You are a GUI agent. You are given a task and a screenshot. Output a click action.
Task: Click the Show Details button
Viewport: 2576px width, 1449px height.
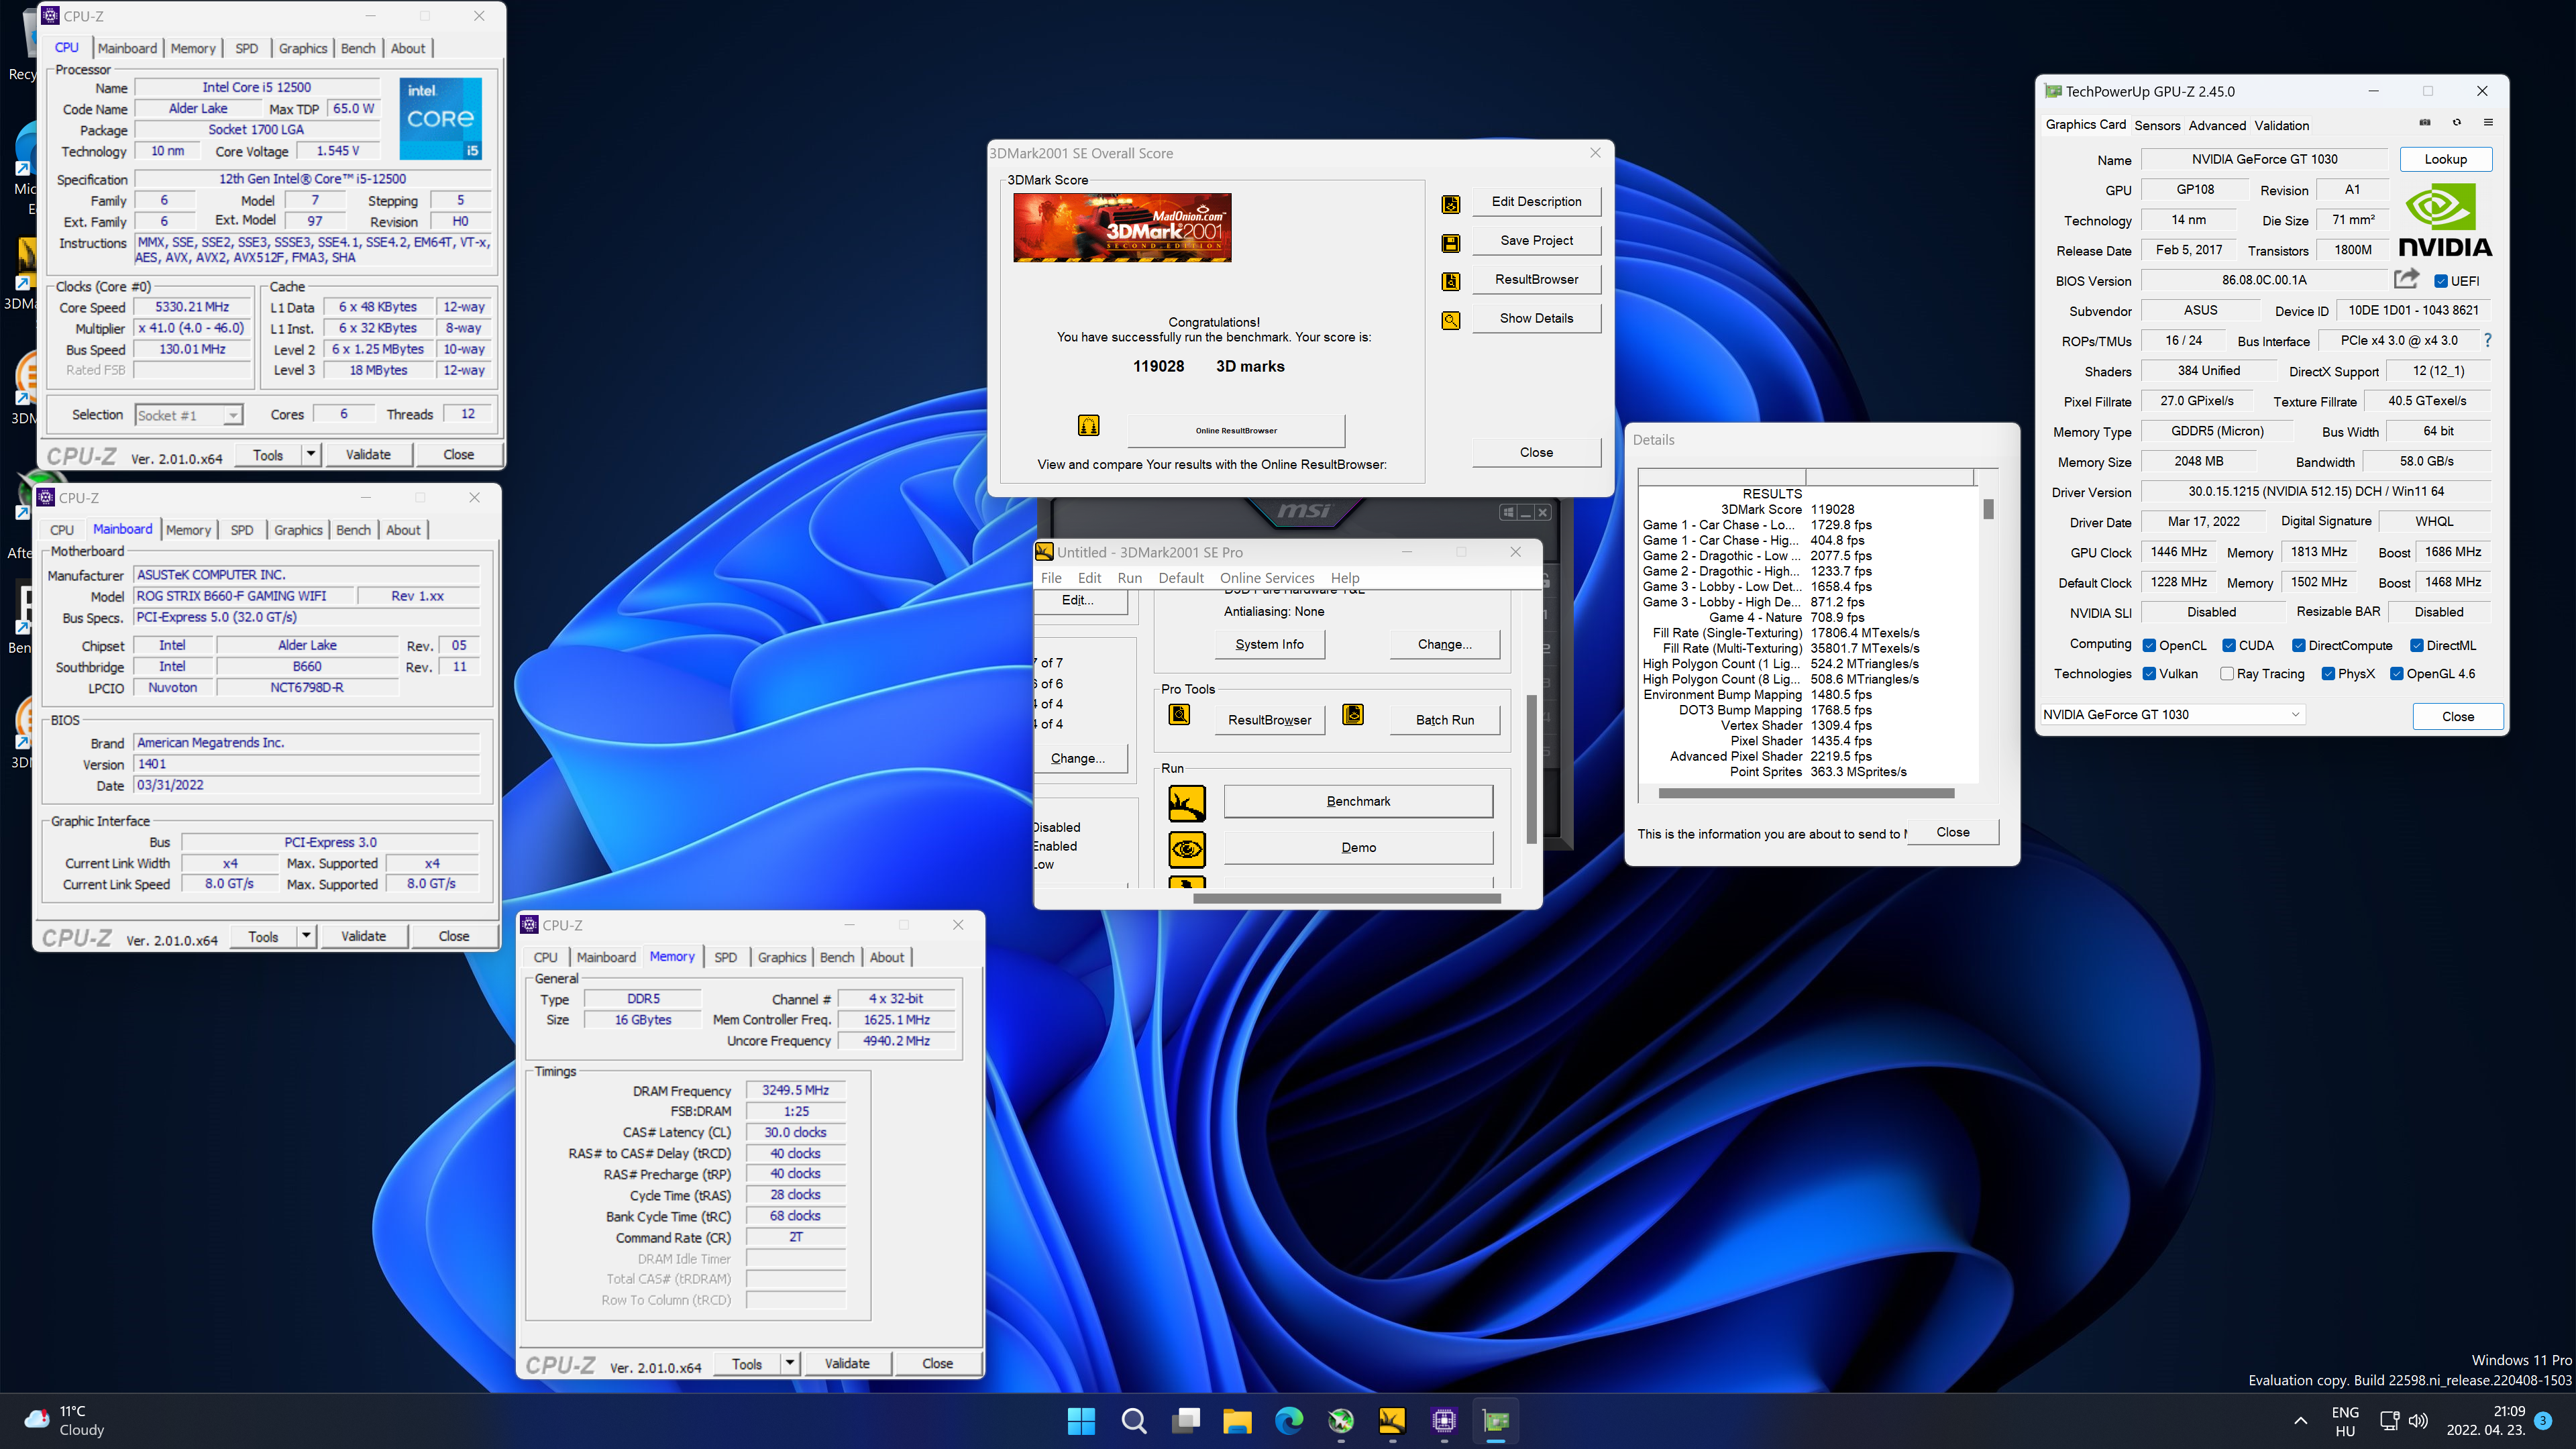coord(1536,318)
